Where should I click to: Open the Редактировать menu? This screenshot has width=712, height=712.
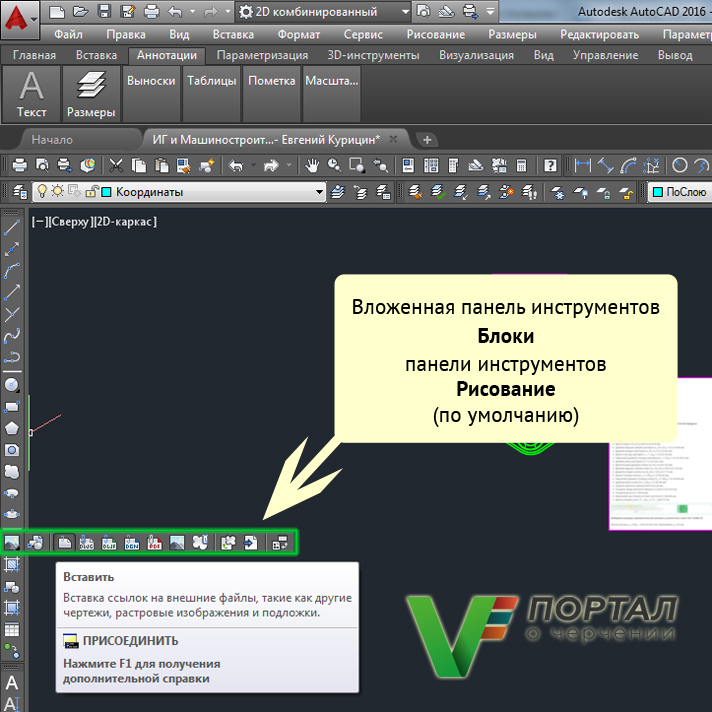point(599,35)
